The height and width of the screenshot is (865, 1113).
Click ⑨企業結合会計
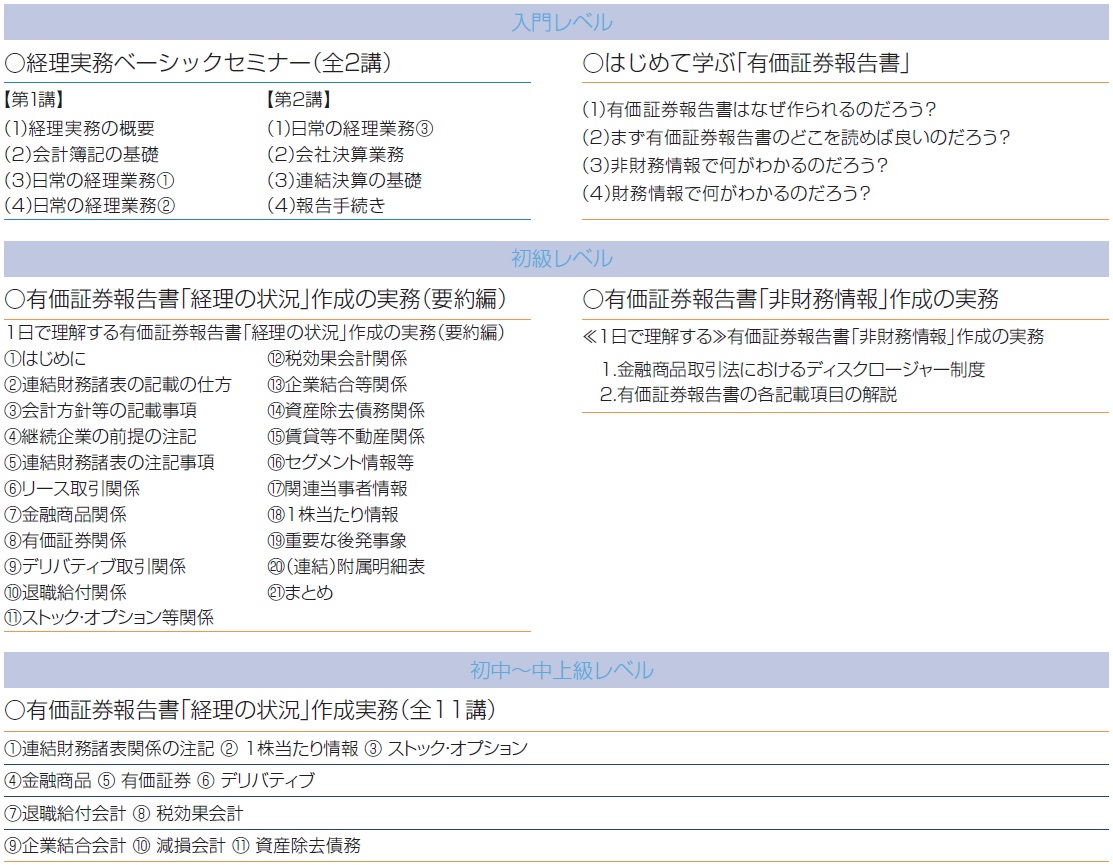coord(65,846)
